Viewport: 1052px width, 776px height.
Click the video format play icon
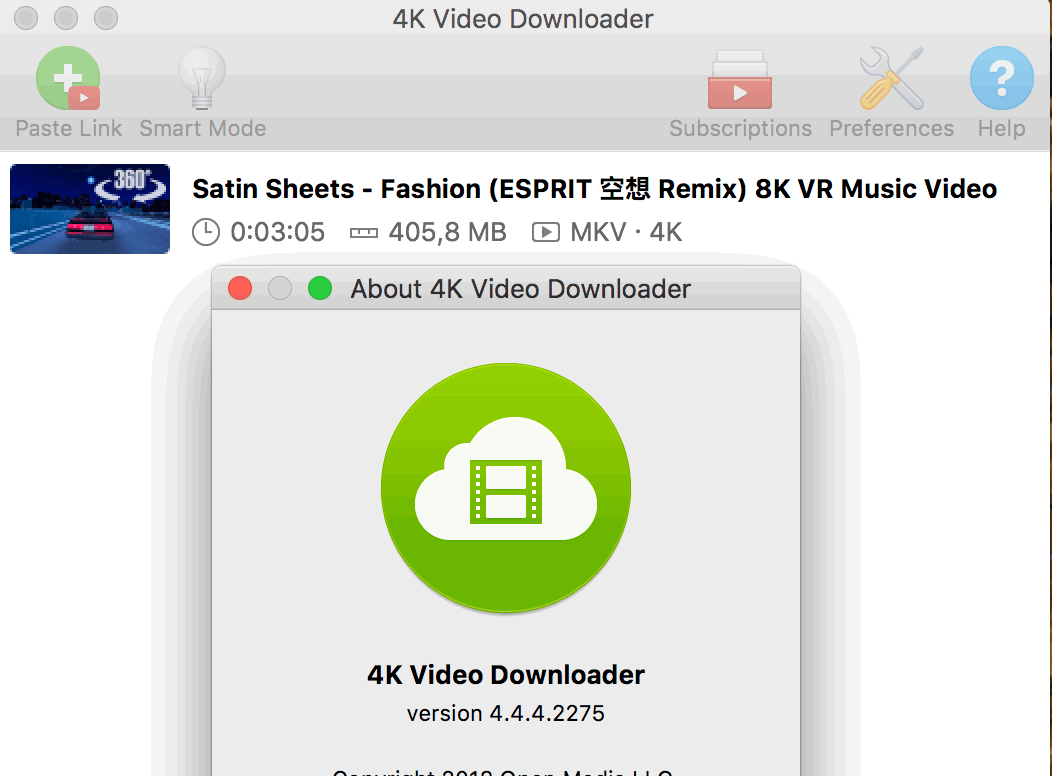[545, 233]
